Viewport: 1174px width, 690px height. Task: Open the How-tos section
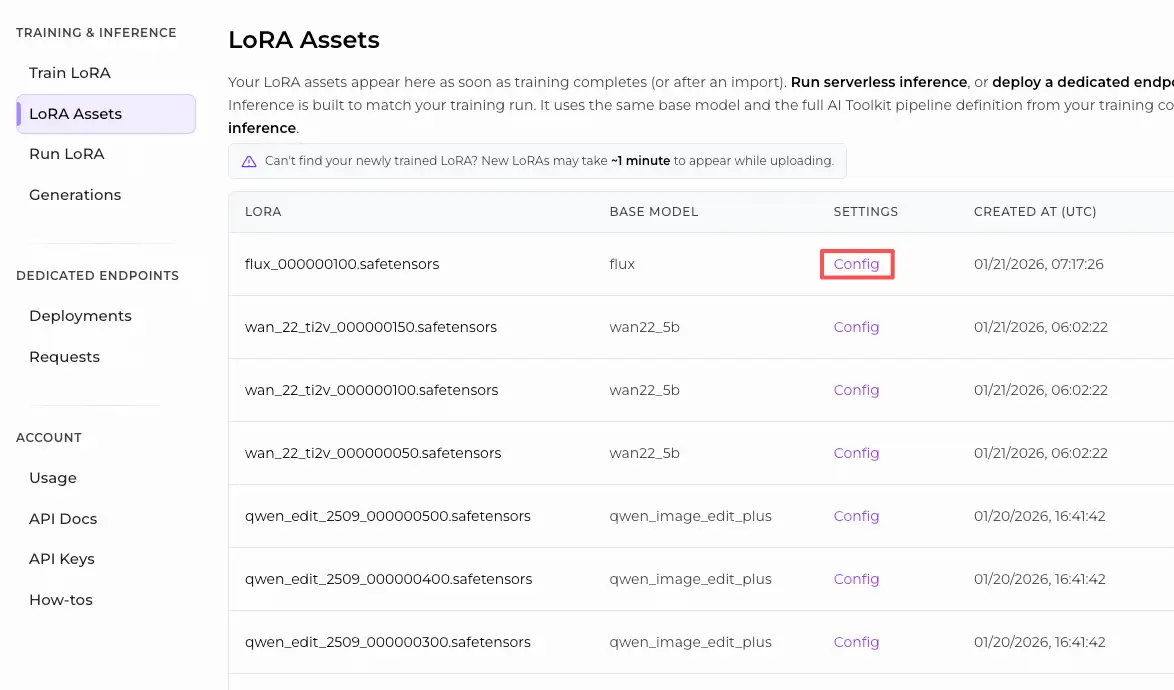tap(60, 599)
